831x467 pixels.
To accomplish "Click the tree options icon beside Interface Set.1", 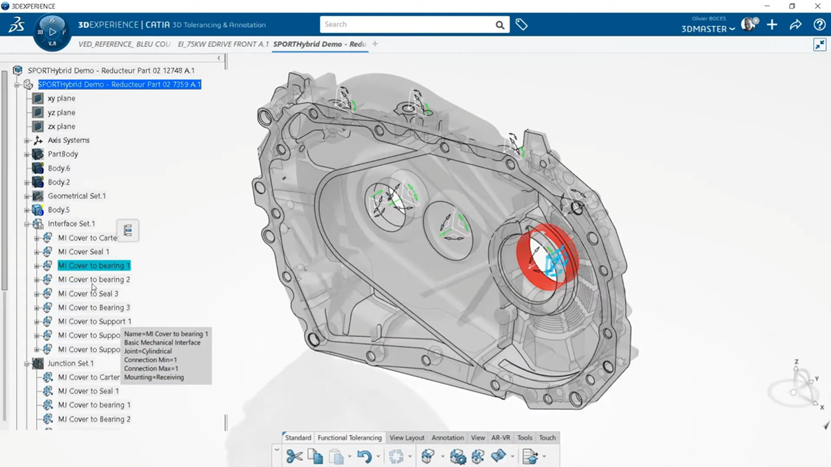I will (x=128, y=231).
